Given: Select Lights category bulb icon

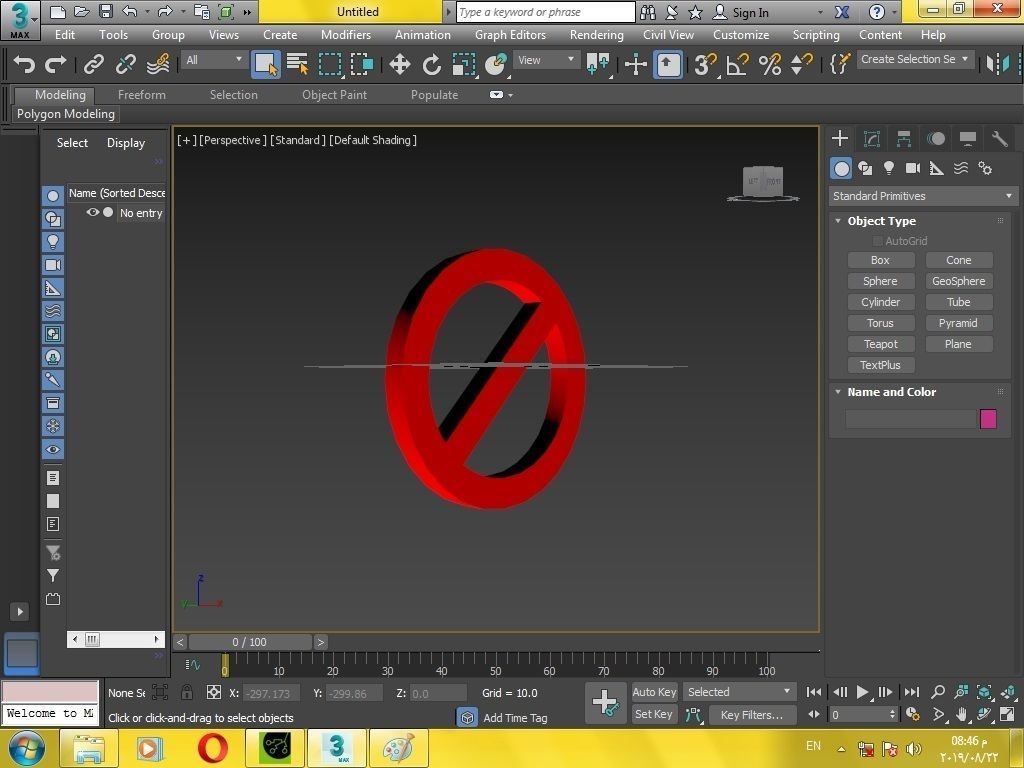Looking at the screenshot, I should click(889, 168).
